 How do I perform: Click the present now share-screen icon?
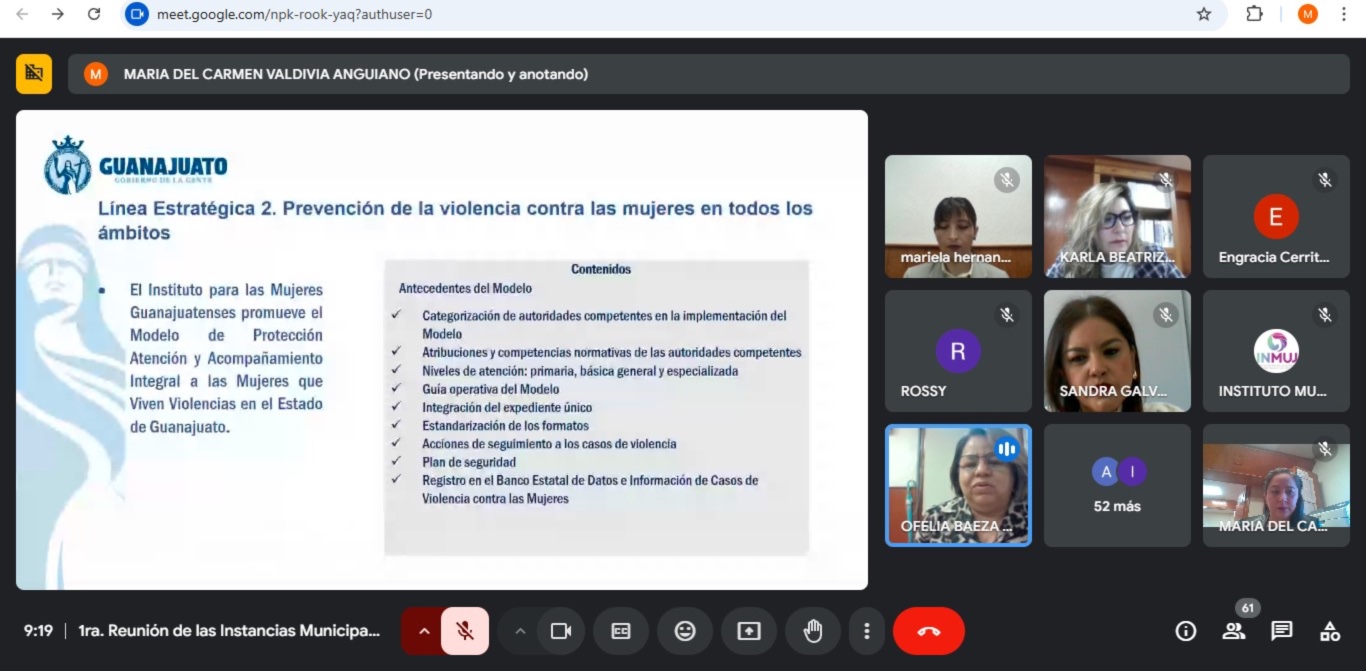coord(749,631)
